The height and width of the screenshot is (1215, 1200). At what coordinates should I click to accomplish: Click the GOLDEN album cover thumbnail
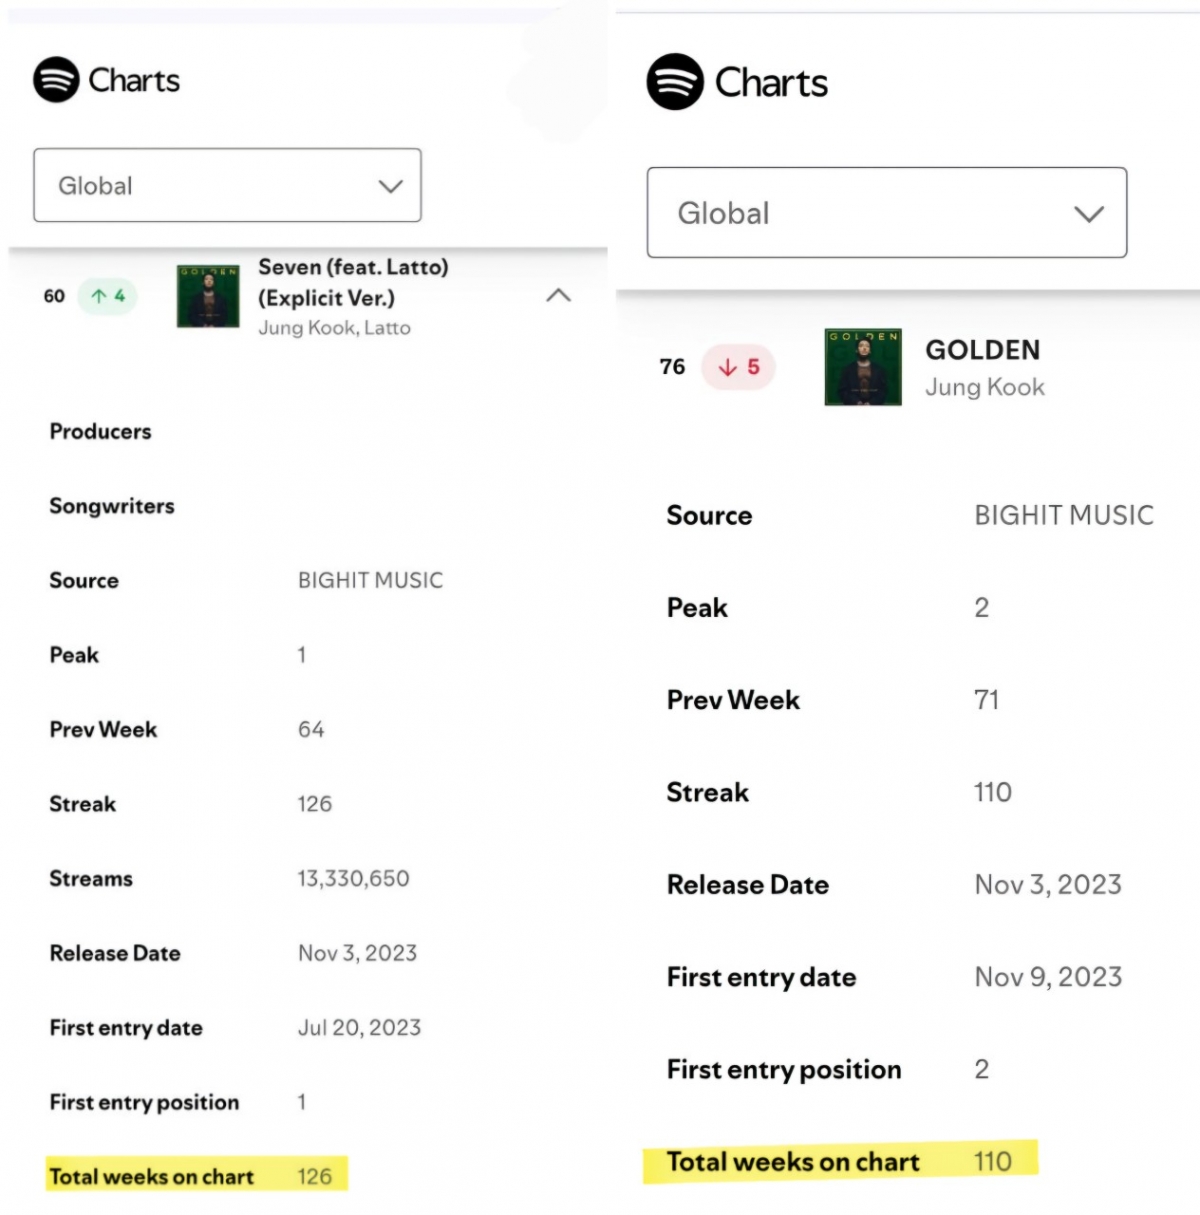(x=863, y=367)
